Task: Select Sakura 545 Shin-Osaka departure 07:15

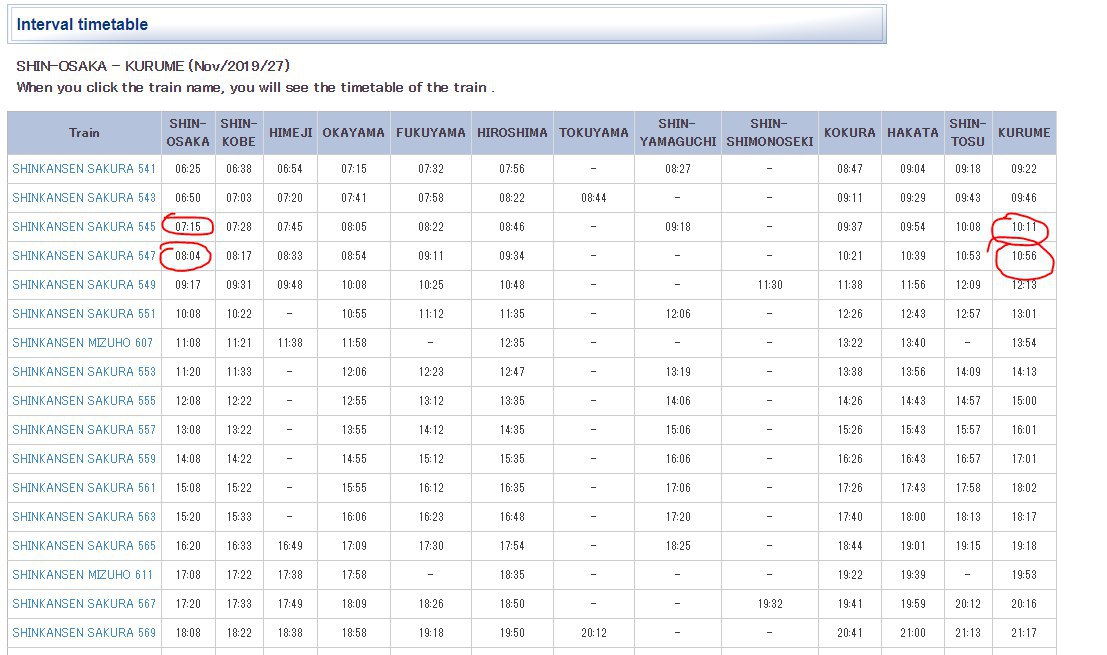Action: coord(188,227)
